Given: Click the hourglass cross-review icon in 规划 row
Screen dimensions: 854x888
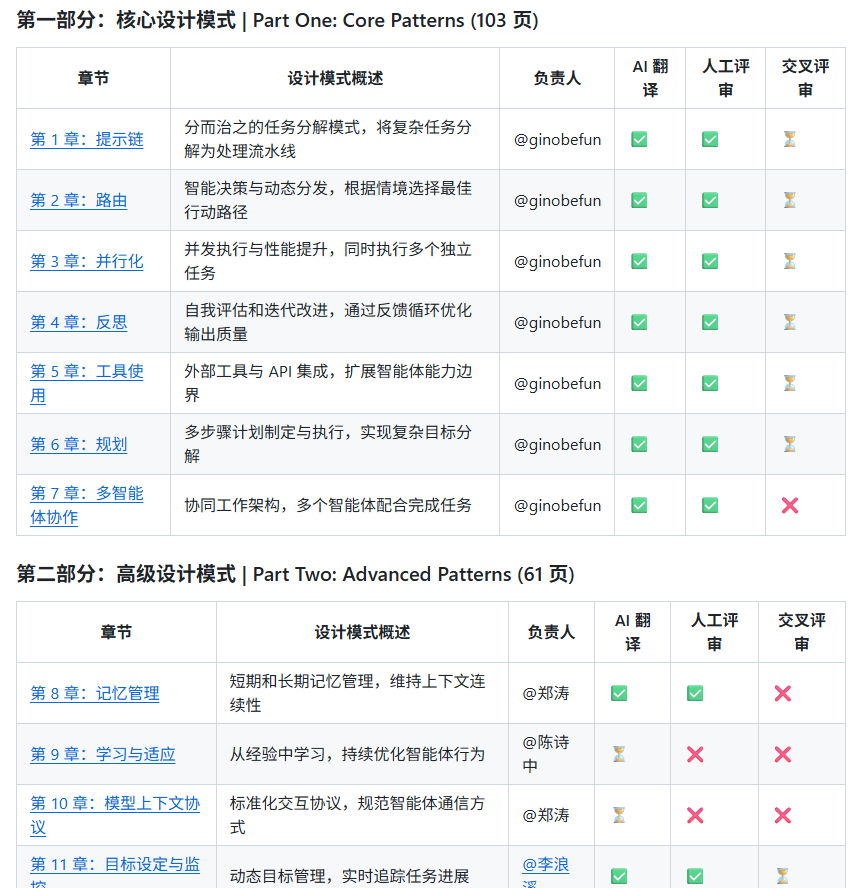Looking at the screenshot, I should (789, 444).
